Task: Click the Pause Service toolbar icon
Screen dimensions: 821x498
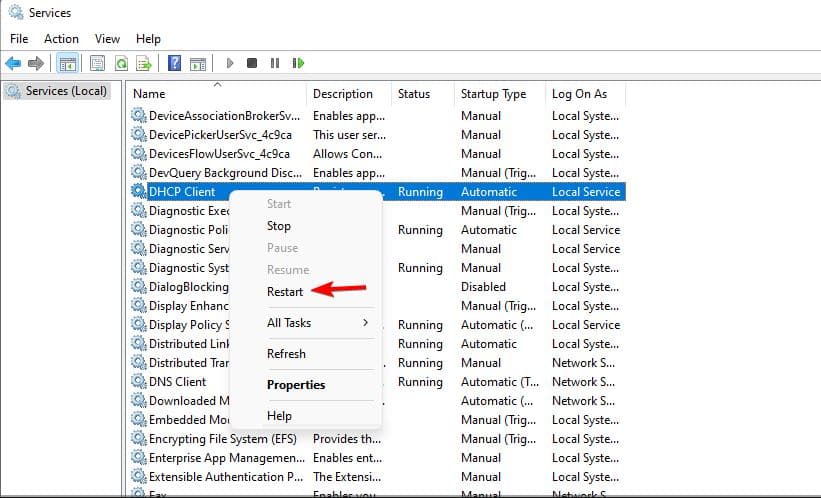Action: click(275, 63)
